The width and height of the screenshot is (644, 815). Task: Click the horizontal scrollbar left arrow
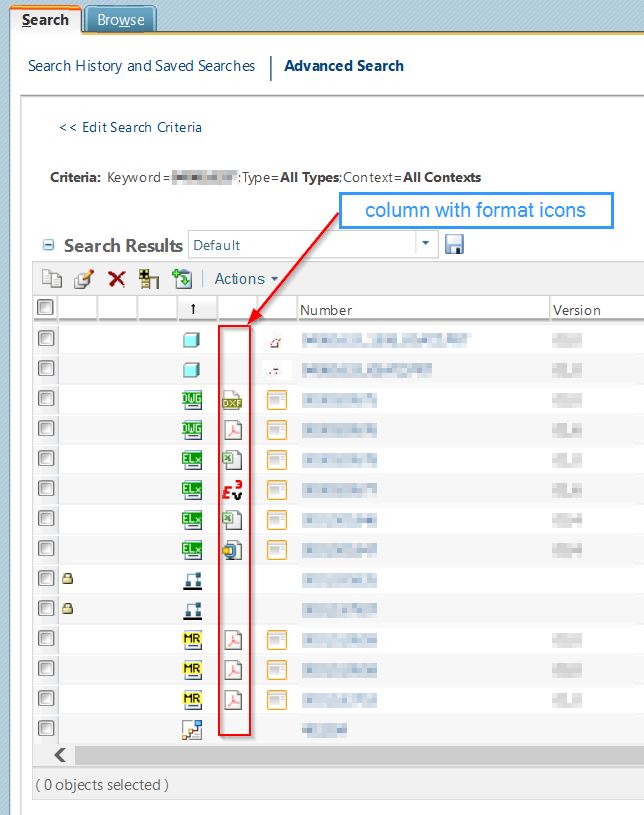point(60,755)
